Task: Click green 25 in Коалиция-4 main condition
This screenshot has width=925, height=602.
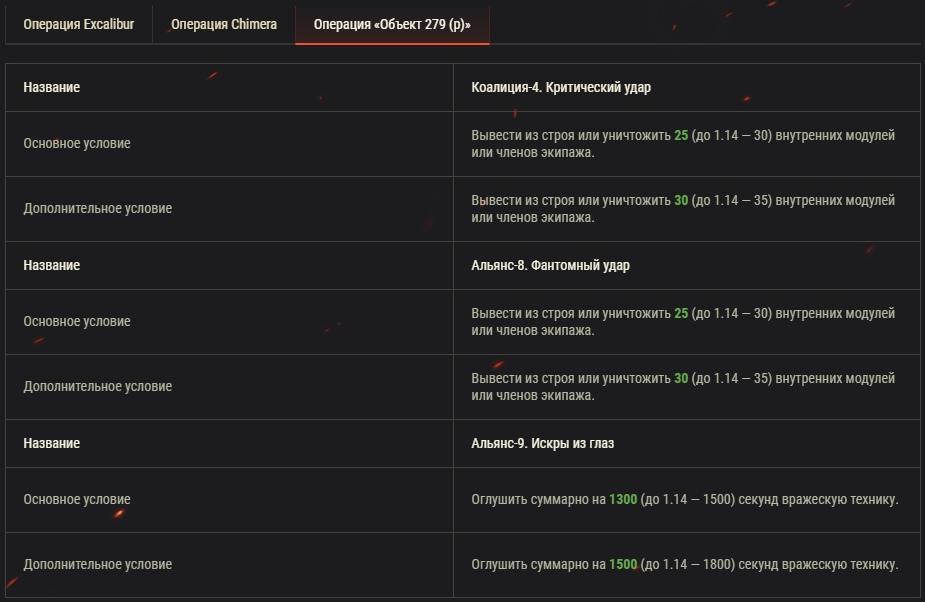Action: [x=681, y=135]
